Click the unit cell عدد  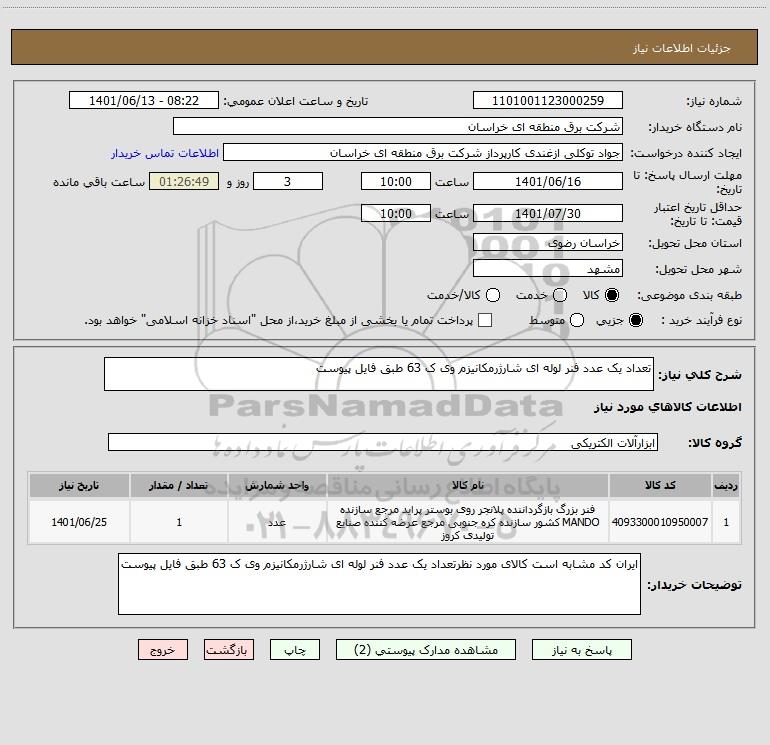(277, 522)
